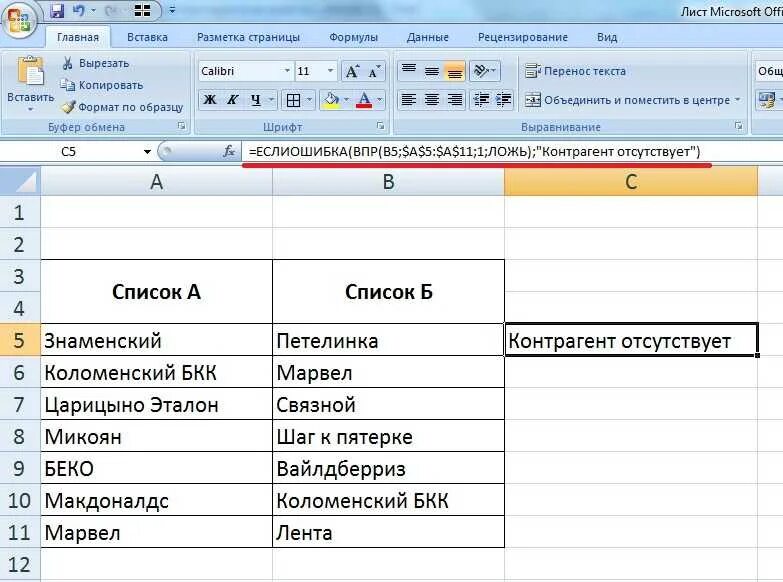Image resolution: width=783 pixels, height=582 pixels.
Task: Switch to the Главная tab
Action: coord(78,37)
